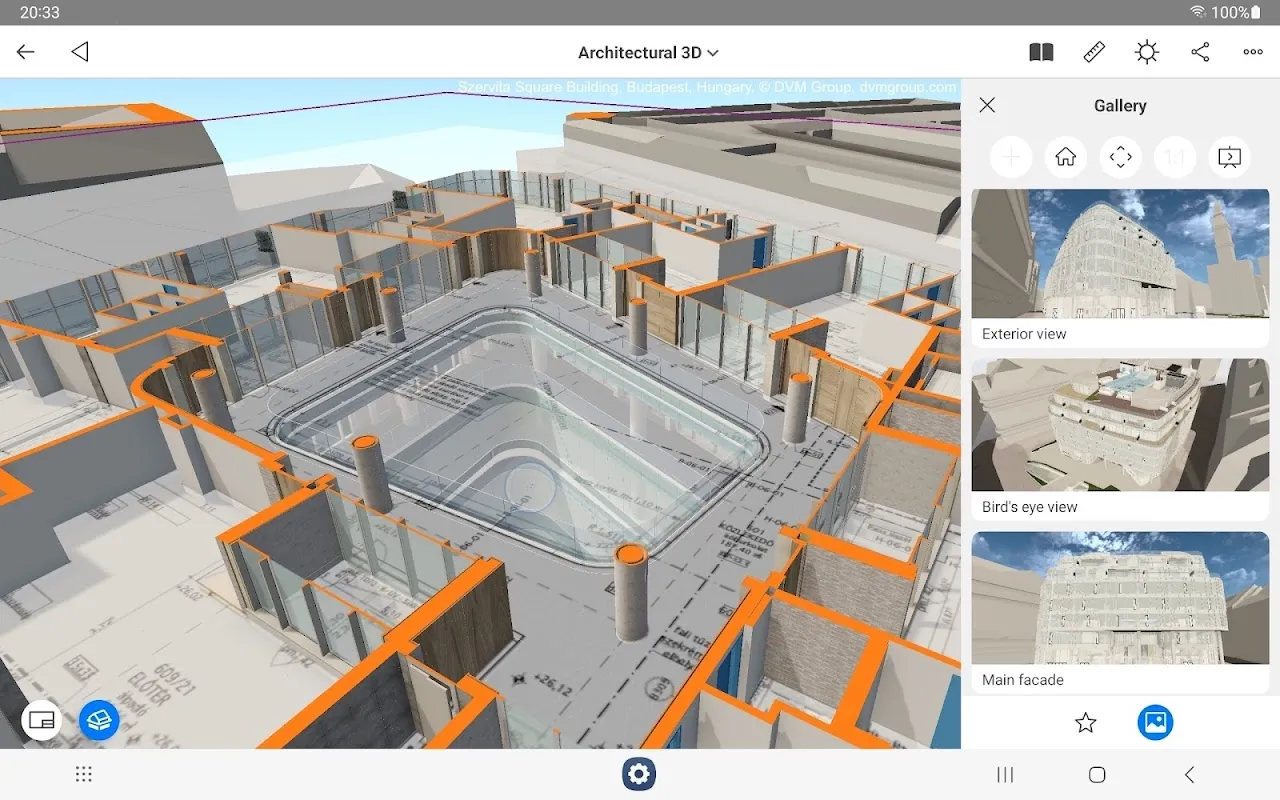Select the ruler measure tool
The height and width of the screenshot is (800, 1280).
(1094, 53)
